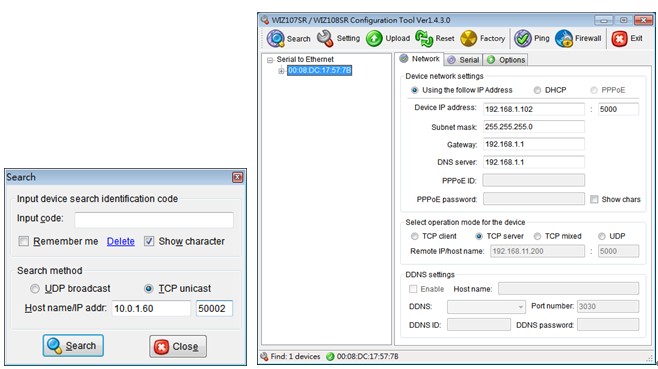Viewport: 658px width, 369px height.
Task: Click the port field showing 50002
Action: coord(214,308)
